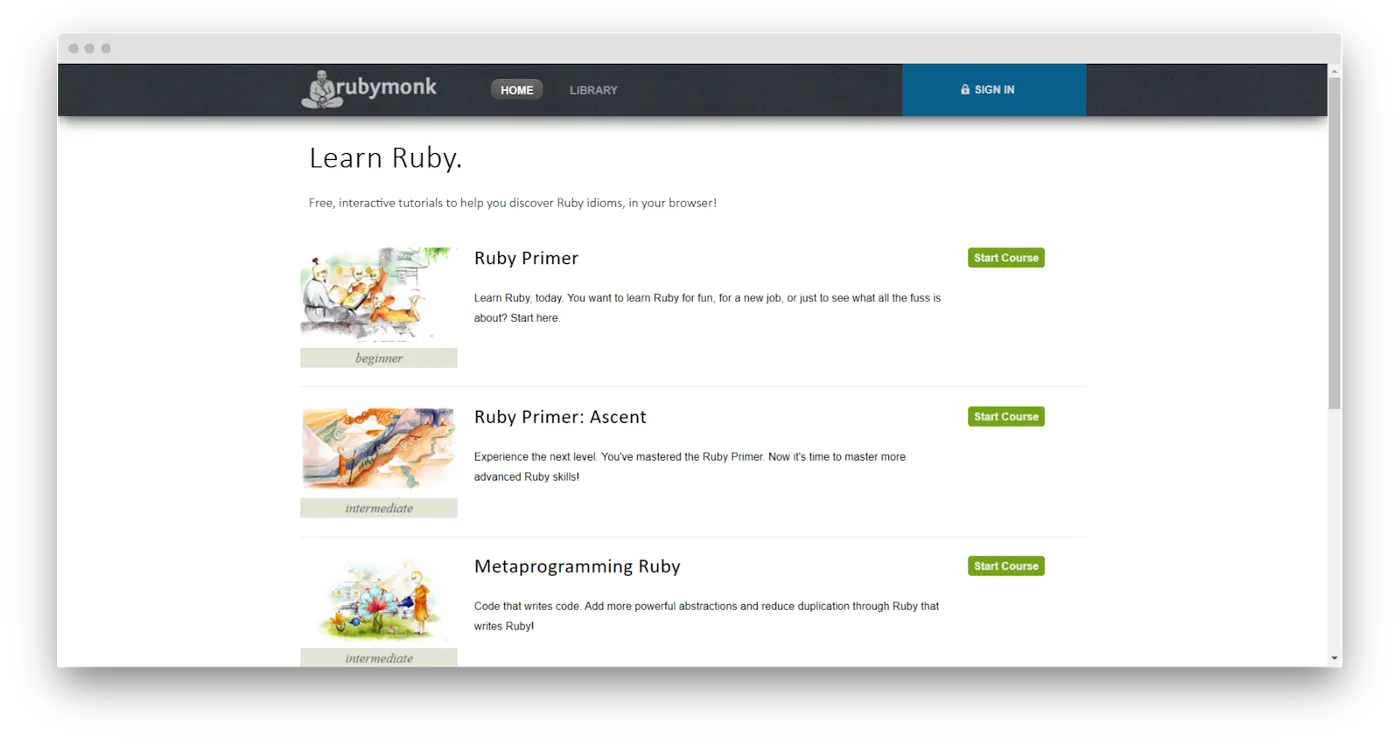
Task: Open the Home navigation tab
Action: 517,90
